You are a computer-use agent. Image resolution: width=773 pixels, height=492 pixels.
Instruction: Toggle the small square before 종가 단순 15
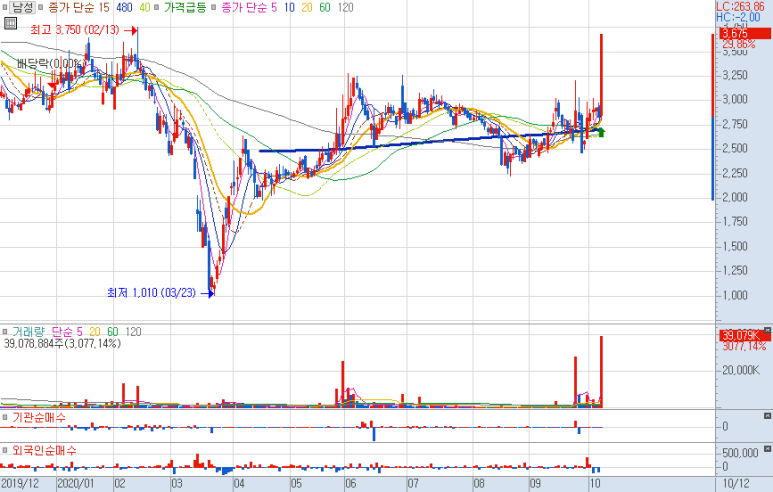pyautogui.click(x=42, y=8)
